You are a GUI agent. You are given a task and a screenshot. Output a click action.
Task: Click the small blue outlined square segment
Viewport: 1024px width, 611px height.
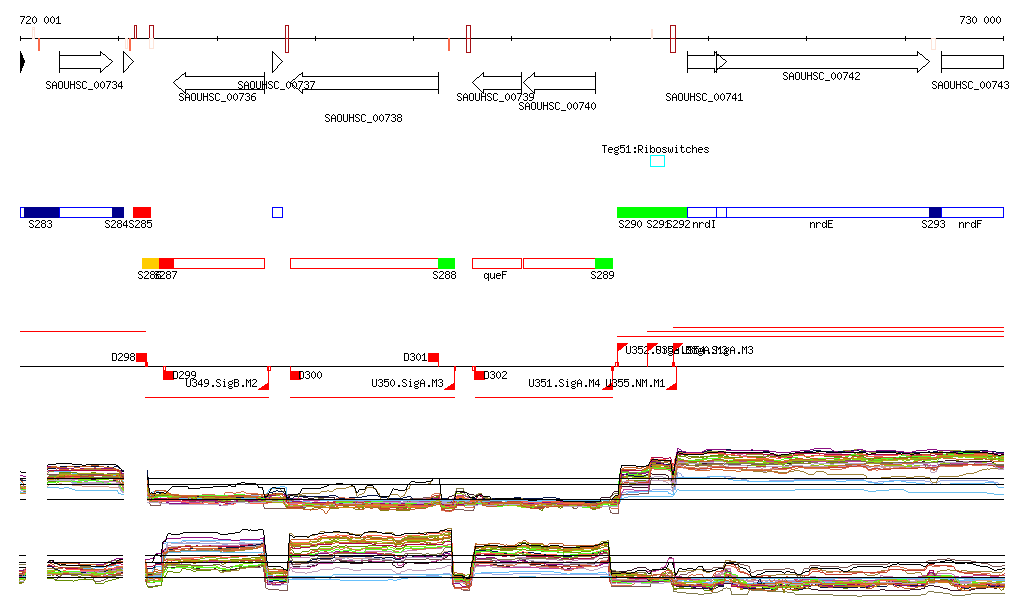click(x=278, y=212)
